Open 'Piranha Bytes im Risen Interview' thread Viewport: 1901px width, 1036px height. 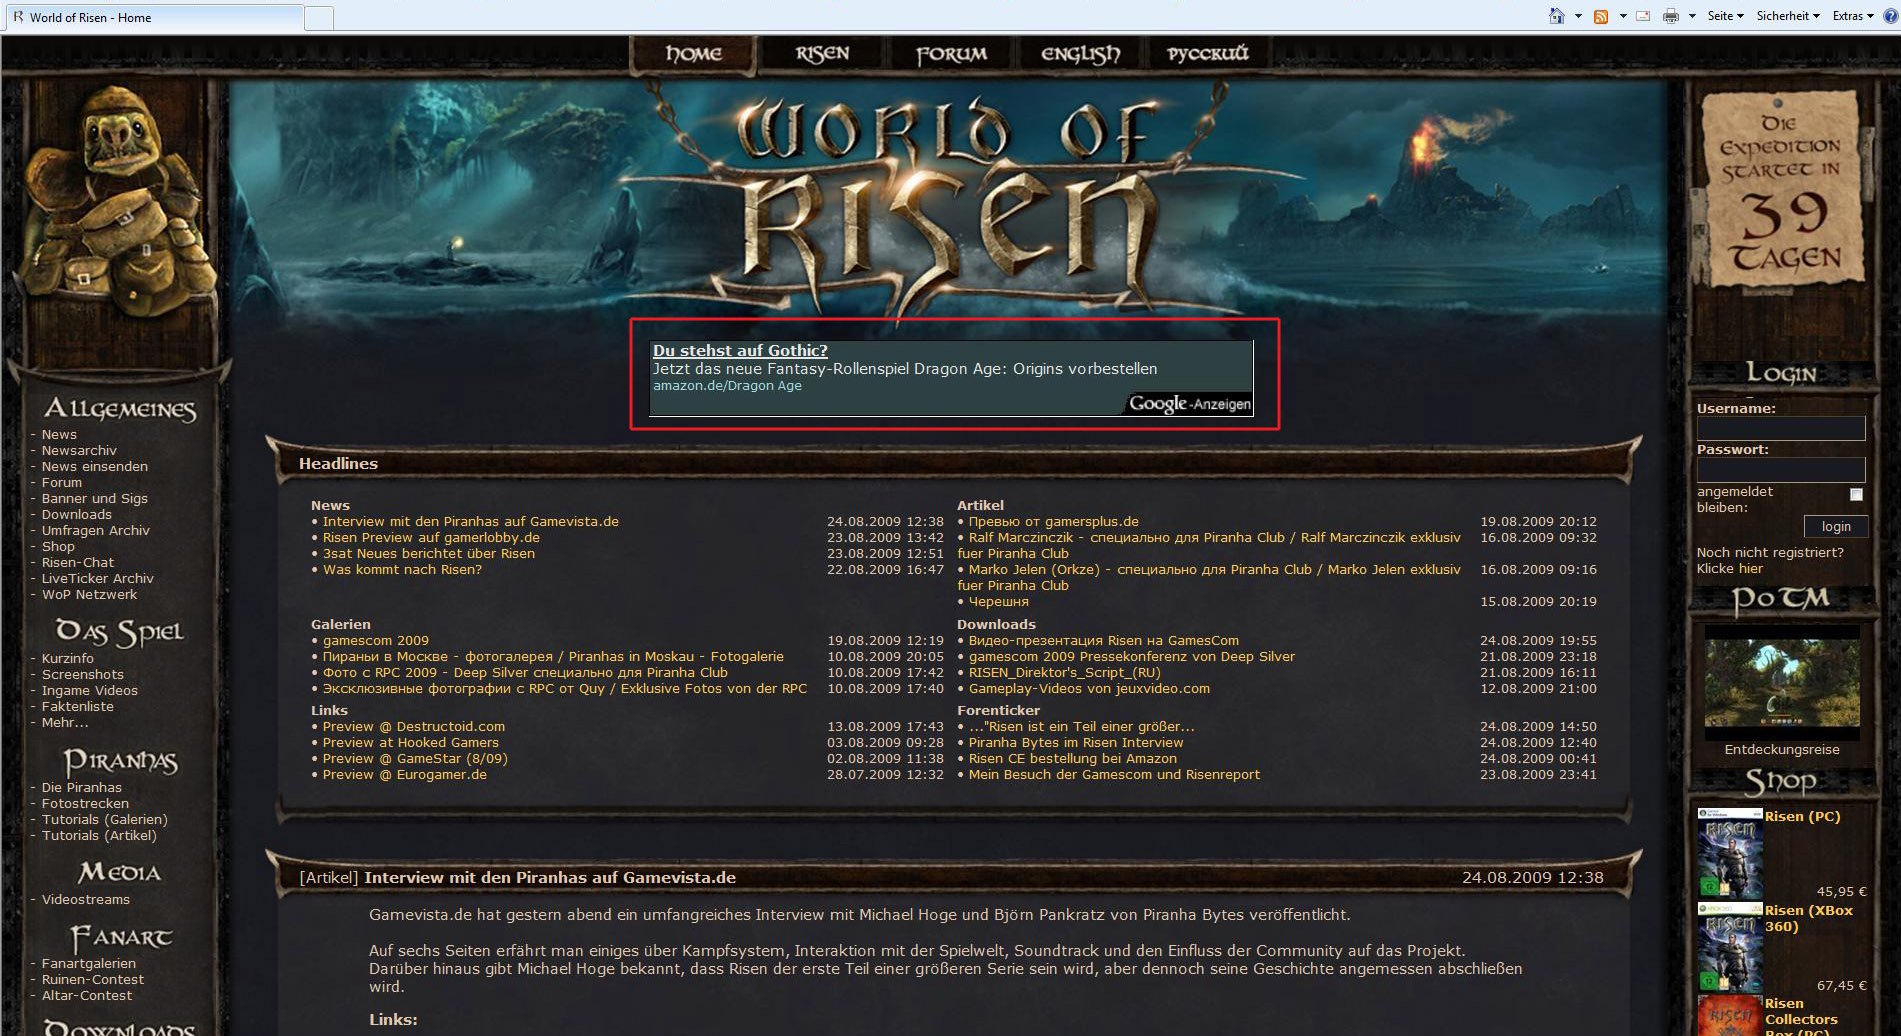(x=1076, y=743)
